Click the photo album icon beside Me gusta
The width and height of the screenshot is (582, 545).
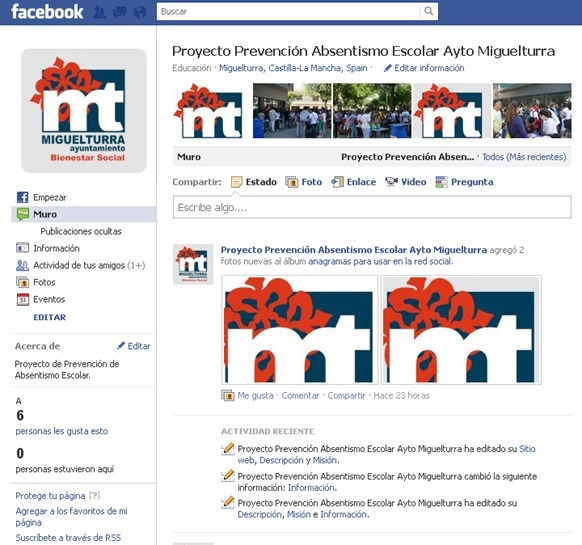tap(228, 395)
